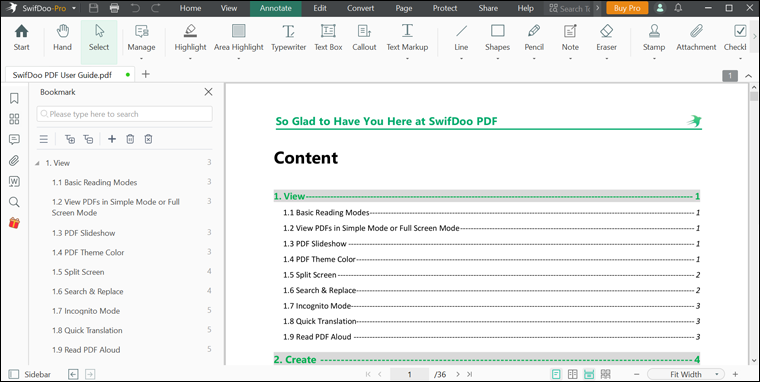Select the Eraser tool
The height and width of the screenshot is (382, 760).
606,38
